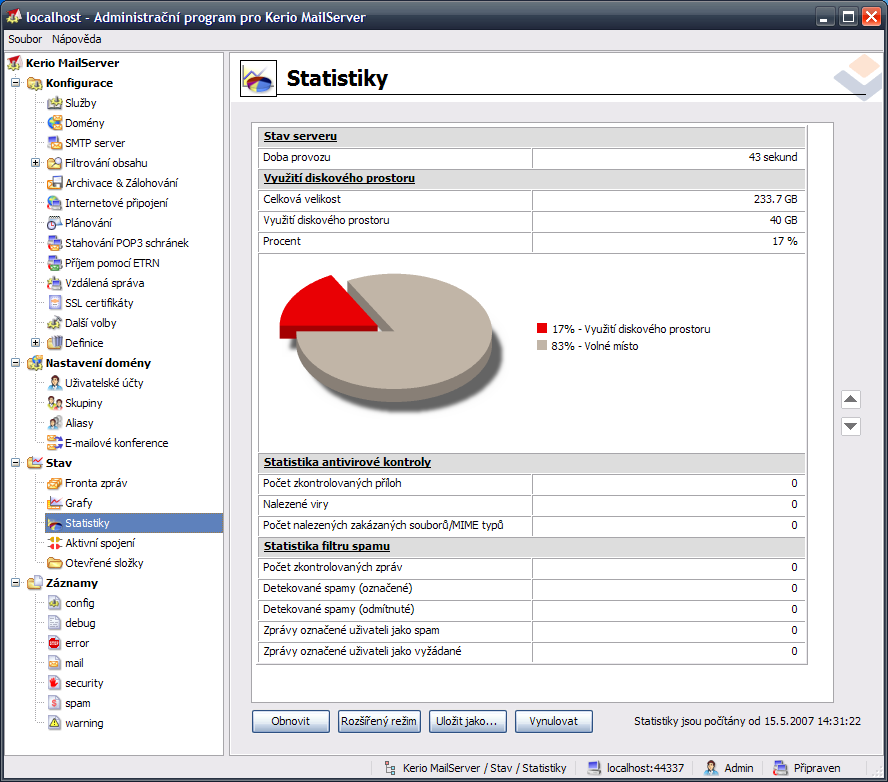Click the scroll up arrow button
The width and height of the screenshot is (888, 782).
851,399
